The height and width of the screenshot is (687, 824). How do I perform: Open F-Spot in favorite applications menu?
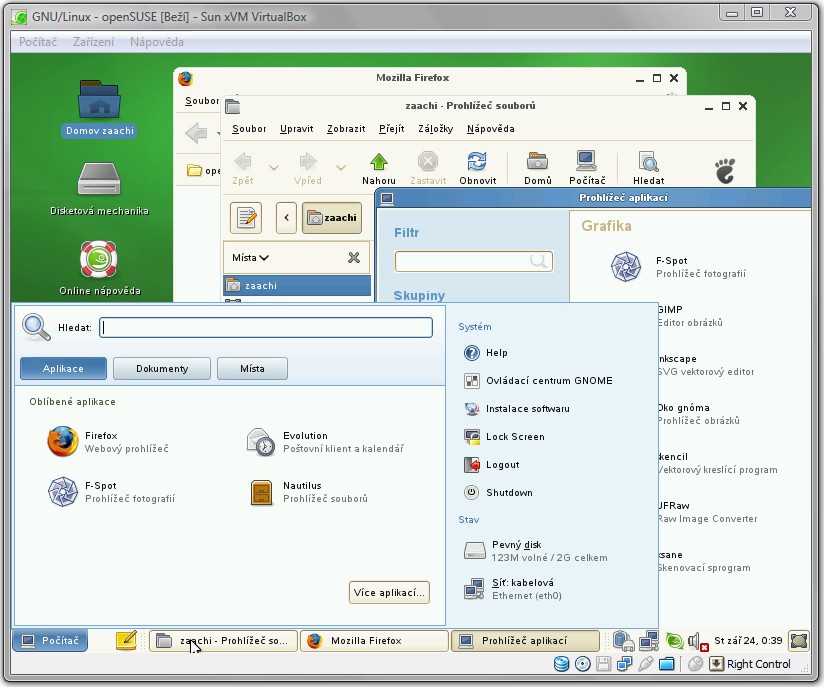click(111, 491)
